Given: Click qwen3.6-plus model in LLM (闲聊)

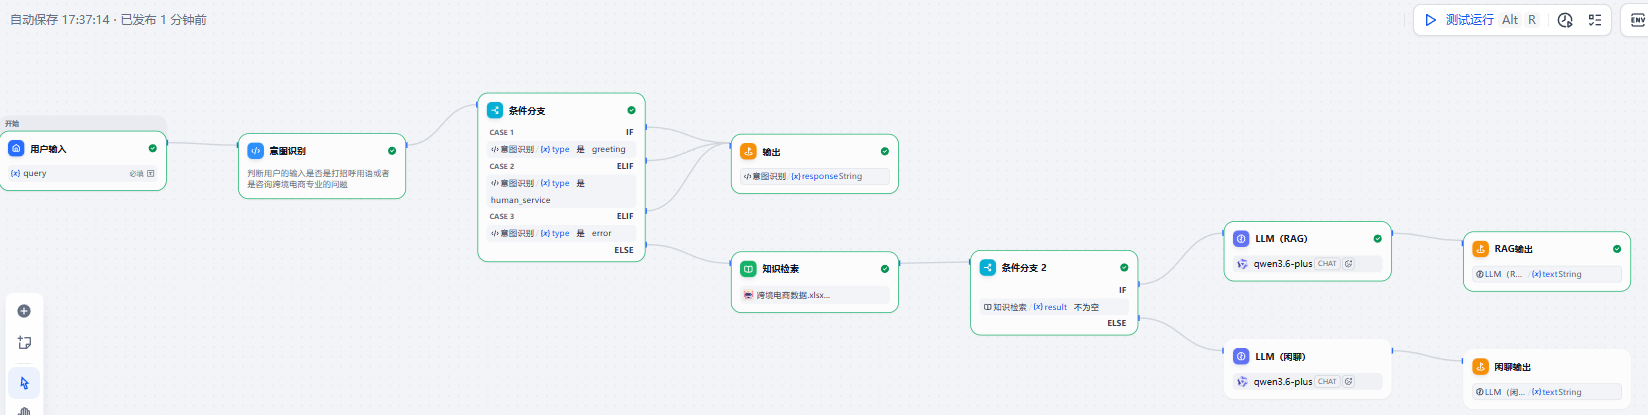Looking at the screenshot, I should point(1283,382).
